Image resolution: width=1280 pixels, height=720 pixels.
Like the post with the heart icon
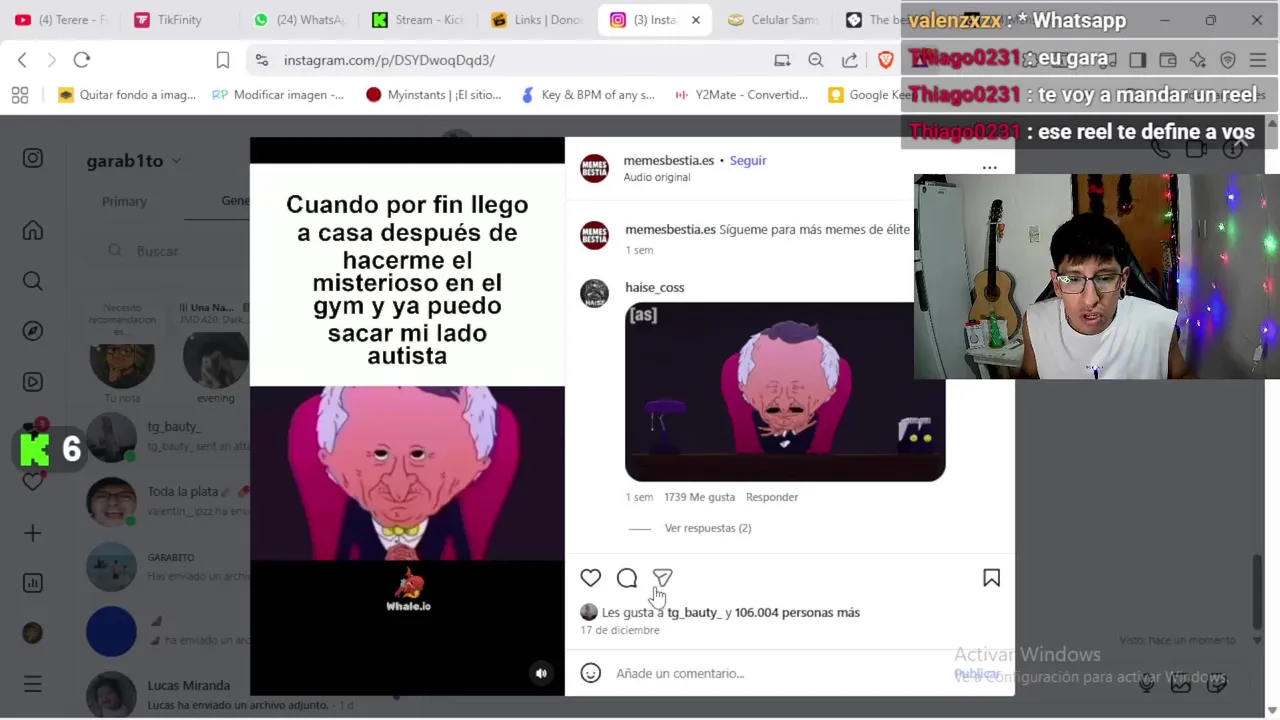pos(591,578)
